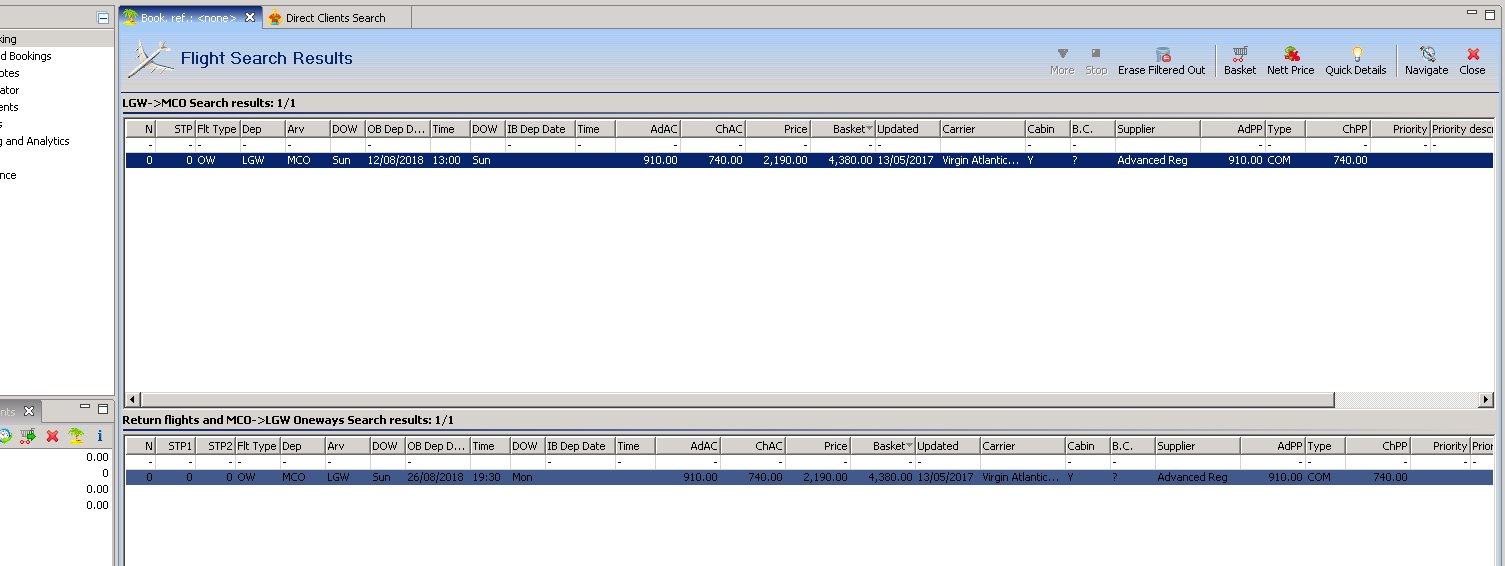Select outbound row dated 12/08/2018
The height and width of the screenshot is (566, 1505).
click(x=808, y=160)
